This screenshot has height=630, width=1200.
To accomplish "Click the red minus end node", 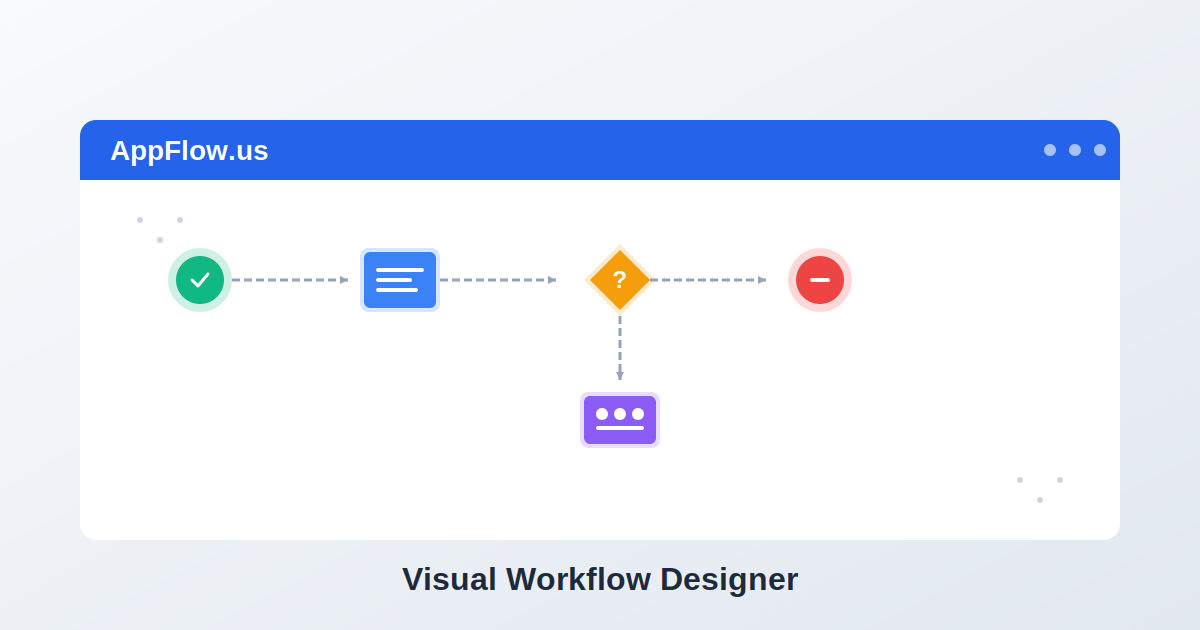I will pyautogui.click(x=820, y=280).
